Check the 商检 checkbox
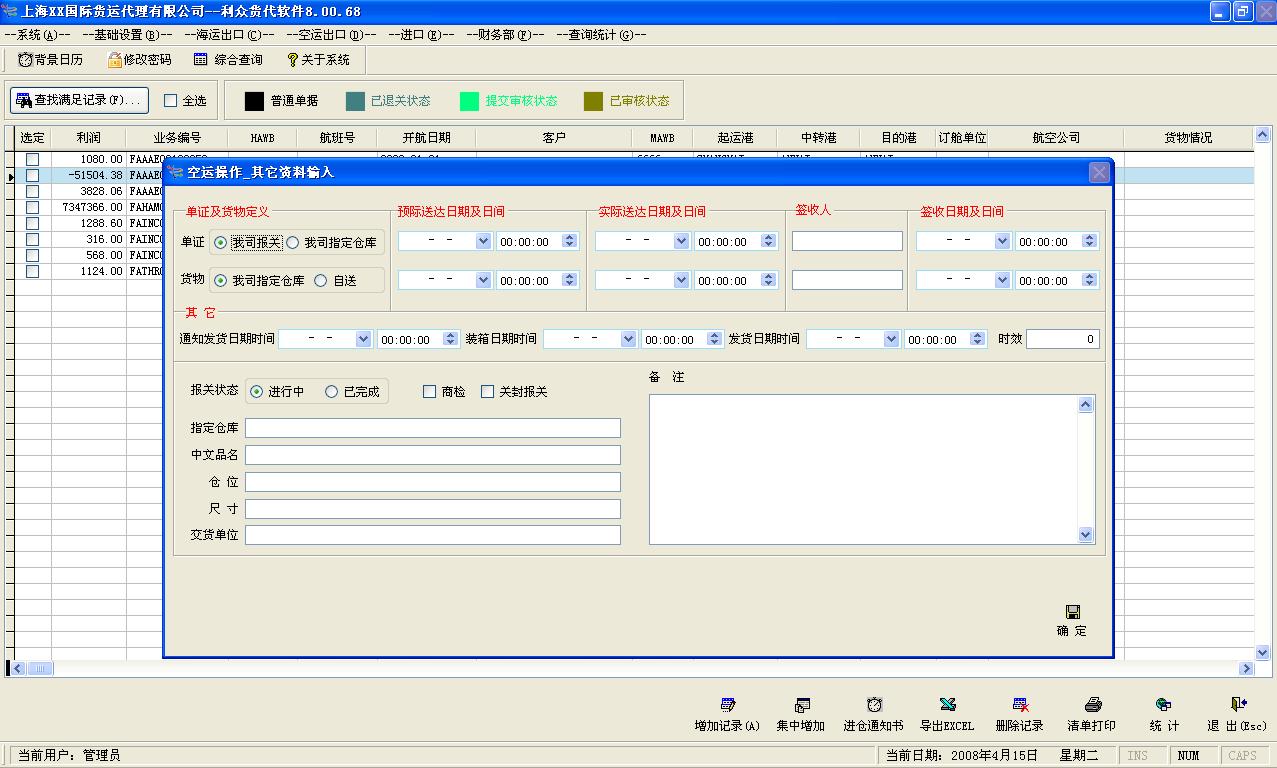 [x=430, y=392]
